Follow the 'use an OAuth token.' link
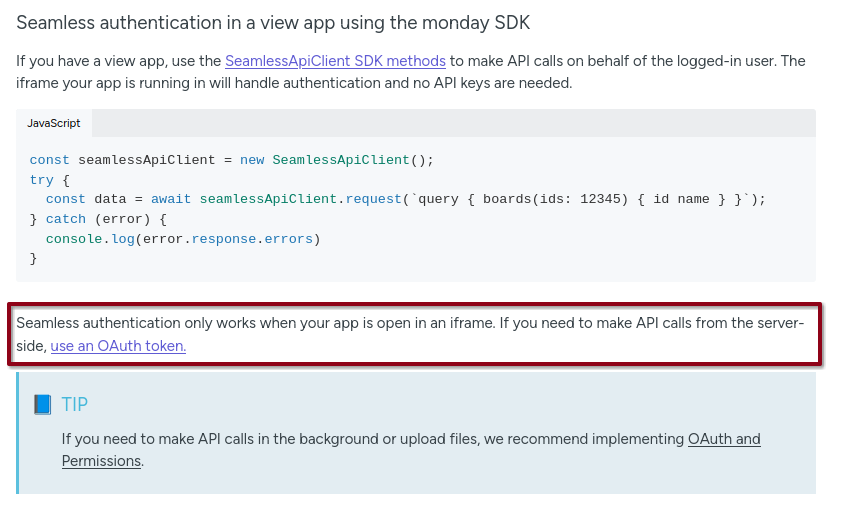Viewport: 850px width, 507px height. pyautogui.click(x=118, y=345)
